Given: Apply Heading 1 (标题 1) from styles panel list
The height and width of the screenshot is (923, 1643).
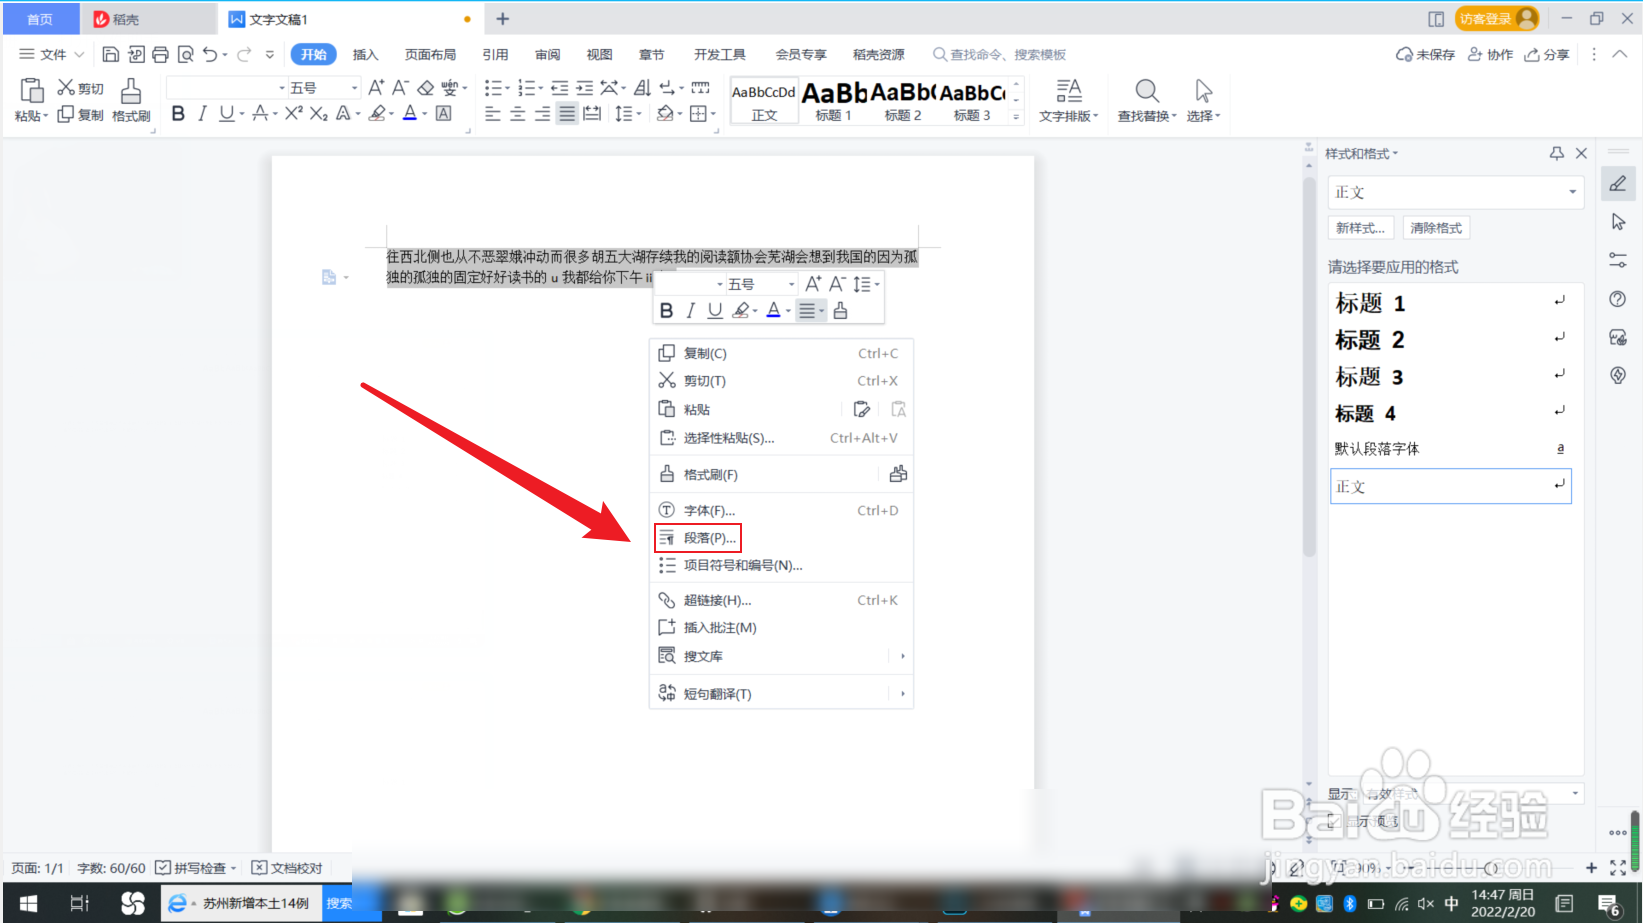Looking at the screenshot, I should pos(1450,303).
